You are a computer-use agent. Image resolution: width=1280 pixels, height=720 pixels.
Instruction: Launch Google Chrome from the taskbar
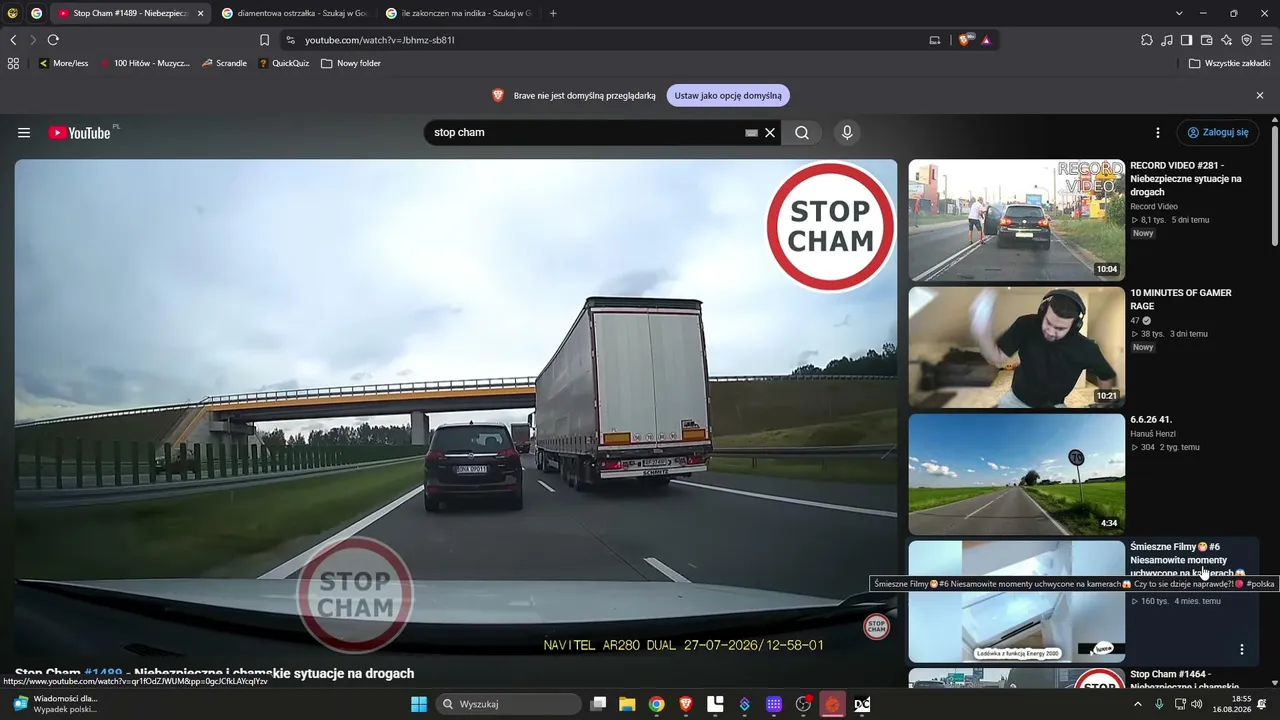pos(656,704)
